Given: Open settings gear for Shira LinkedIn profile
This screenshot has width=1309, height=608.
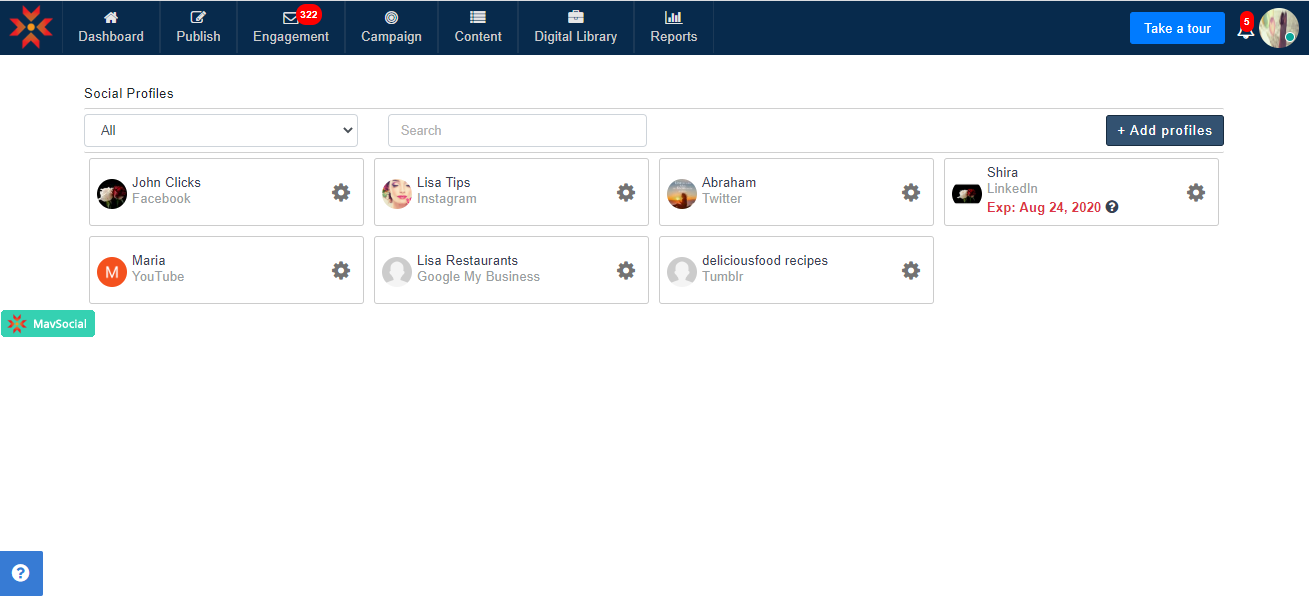Looking at the screenshot, I should click(x=1196, y=192).
